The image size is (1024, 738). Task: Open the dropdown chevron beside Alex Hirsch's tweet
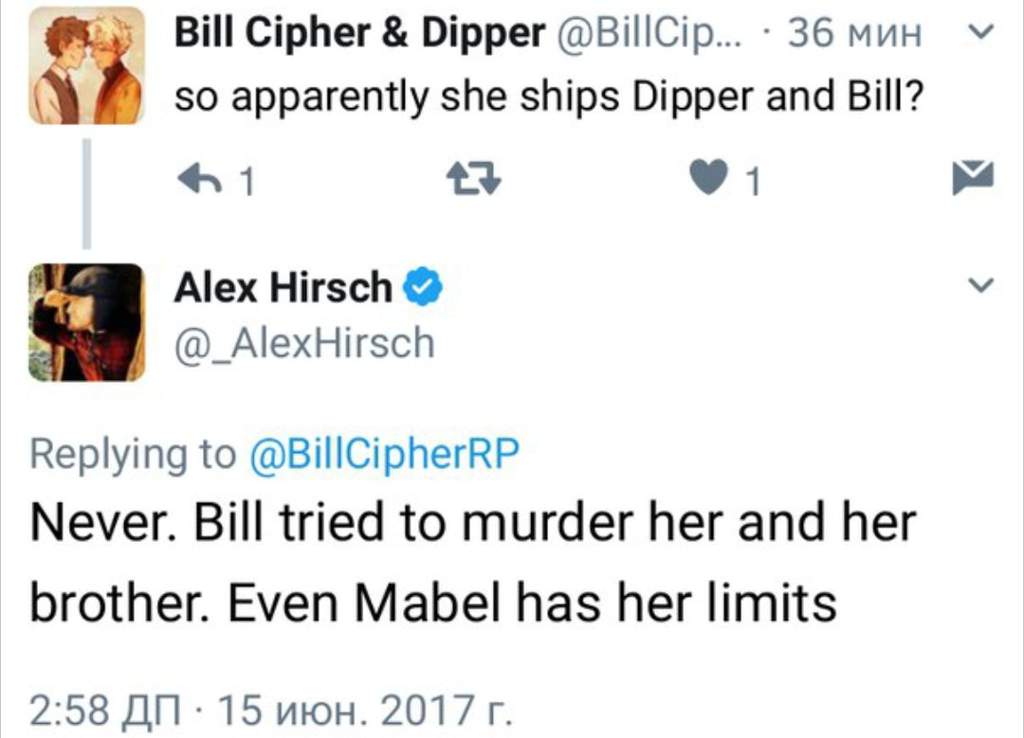[x=980, y=285]
